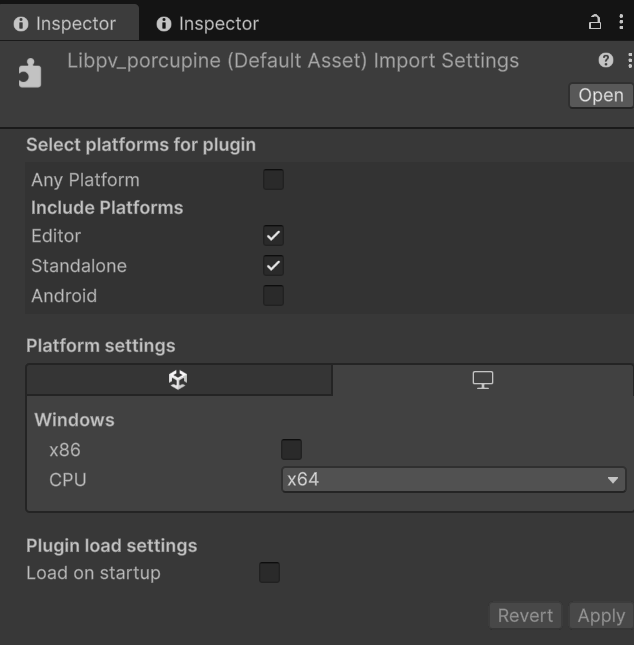Screen dimensions: 634x645
Task: Open the Inspector tab's three-dot menu
Action: pos(621,22)
